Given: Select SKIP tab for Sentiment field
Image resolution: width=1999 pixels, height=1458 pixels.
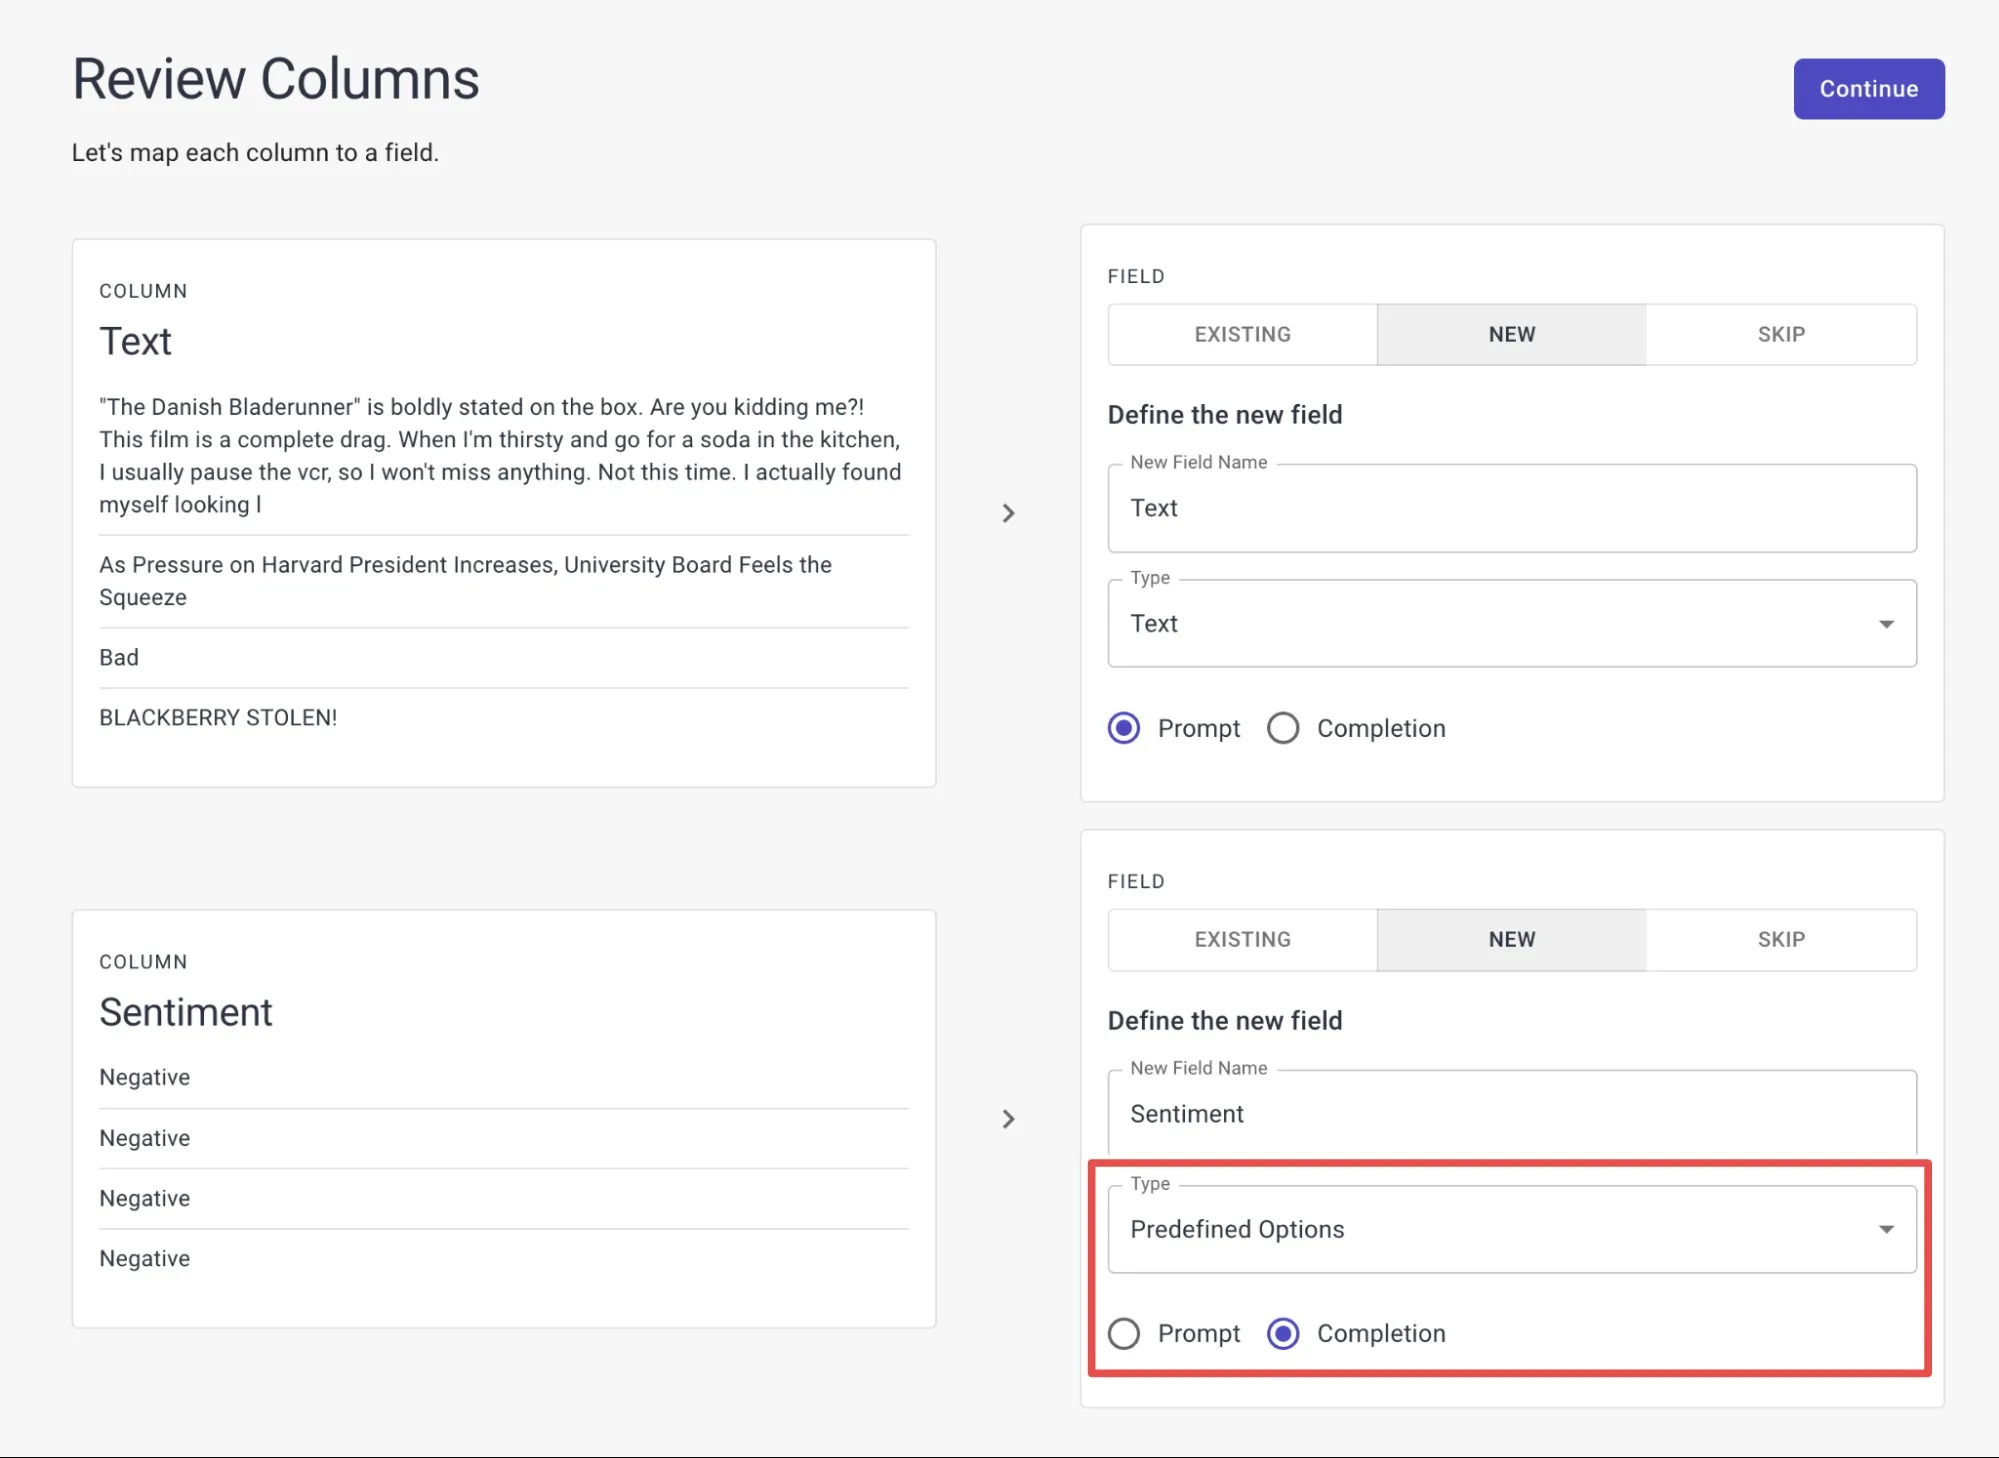Looking at the screenshot, I should click(x=1781, y=940).
